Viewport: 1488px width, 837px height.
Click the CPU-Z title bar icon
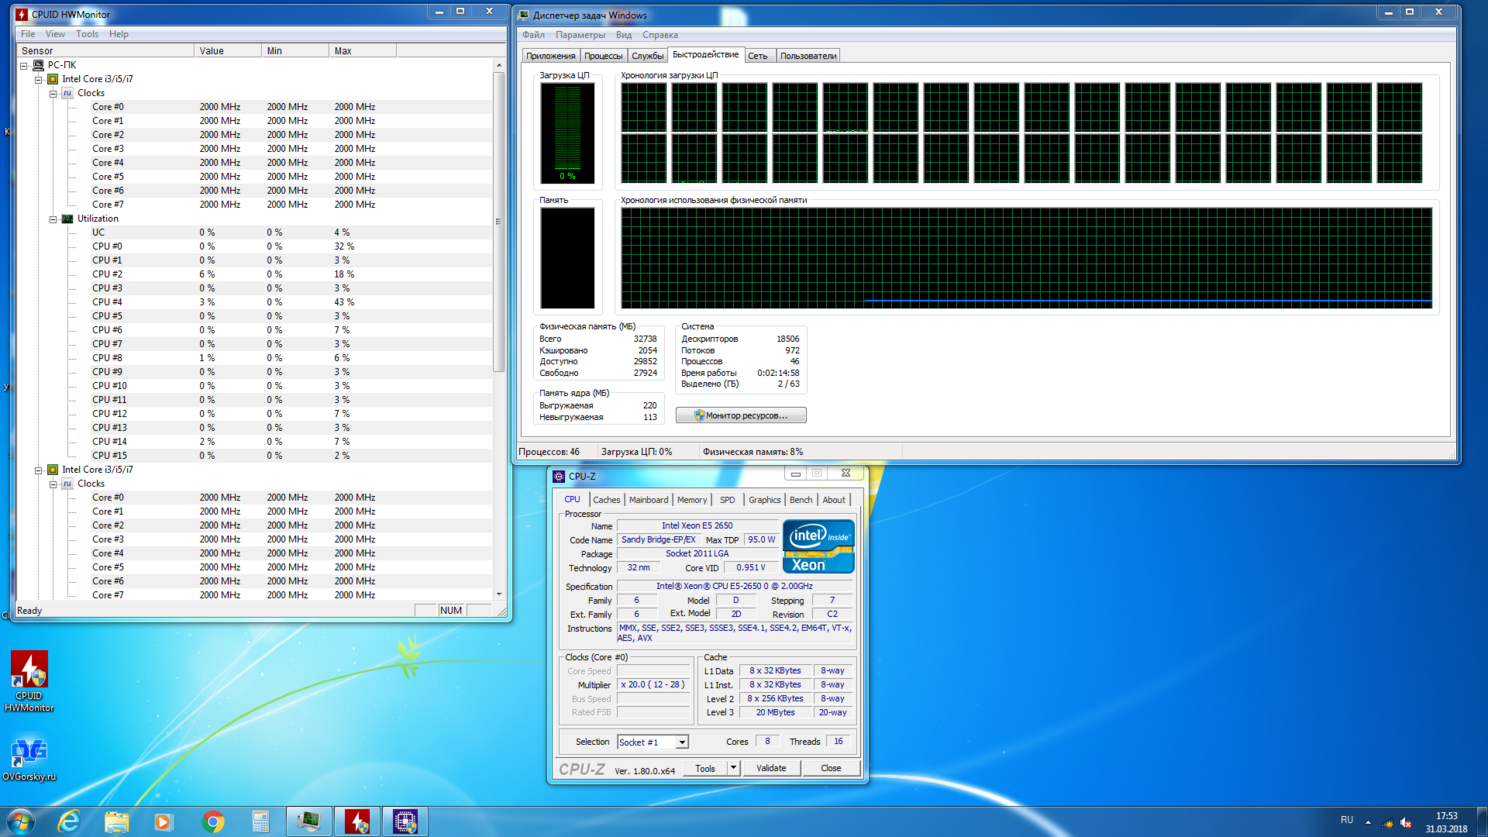(559, 476)
